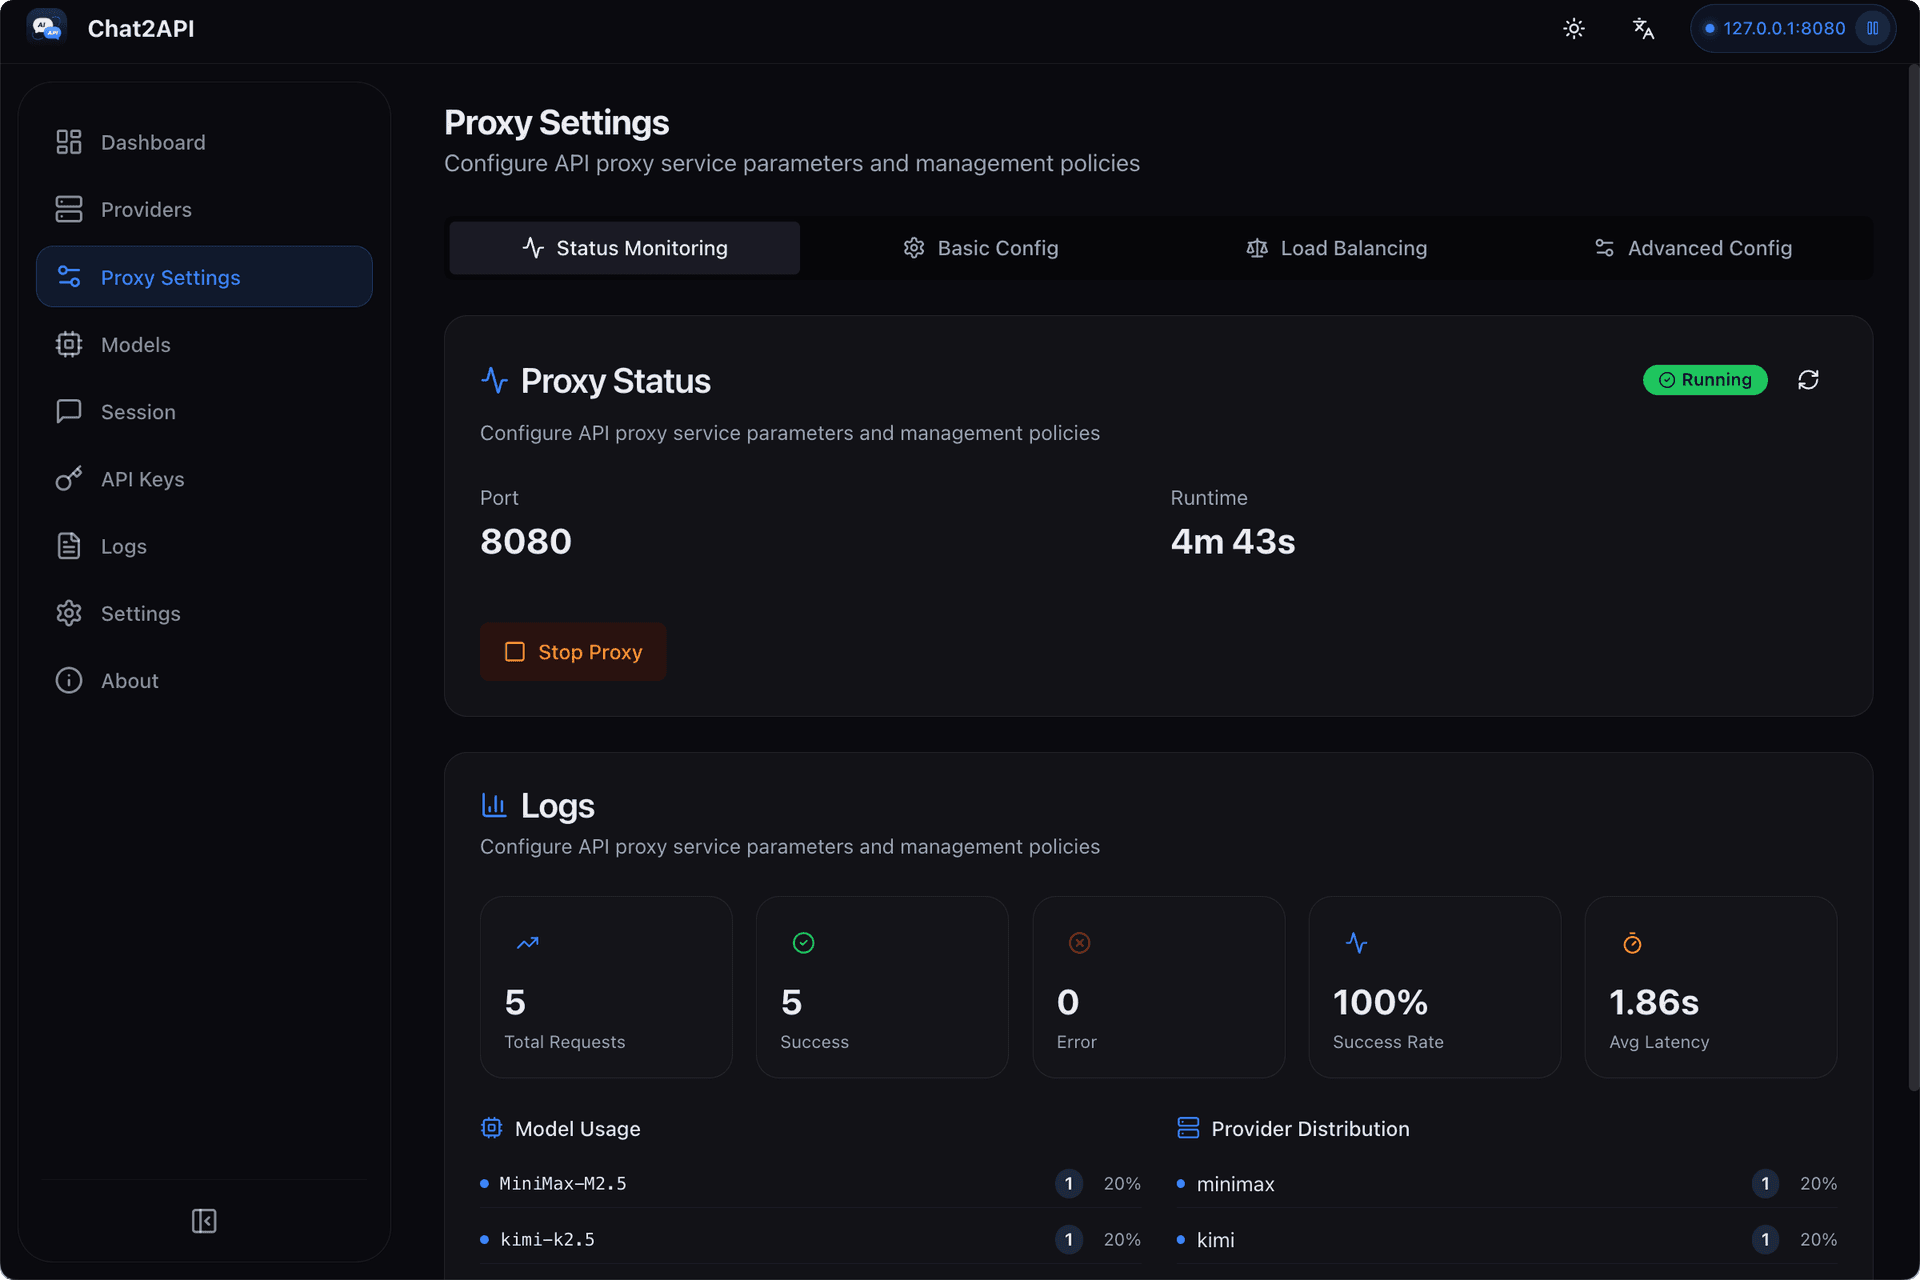Viewport: 1920px width, 1280px height.
Task: Go to Providers page
Action: point(204,209)
